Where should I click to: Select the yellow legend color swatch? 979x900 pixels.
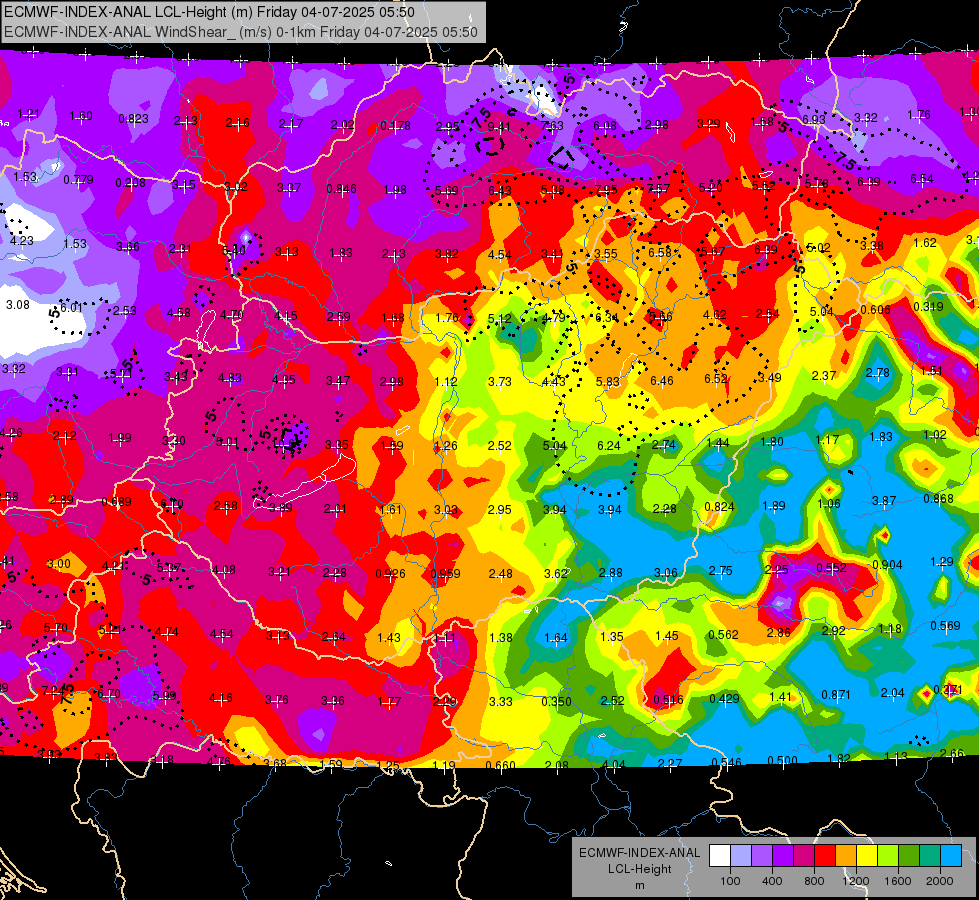click(867, 855)
